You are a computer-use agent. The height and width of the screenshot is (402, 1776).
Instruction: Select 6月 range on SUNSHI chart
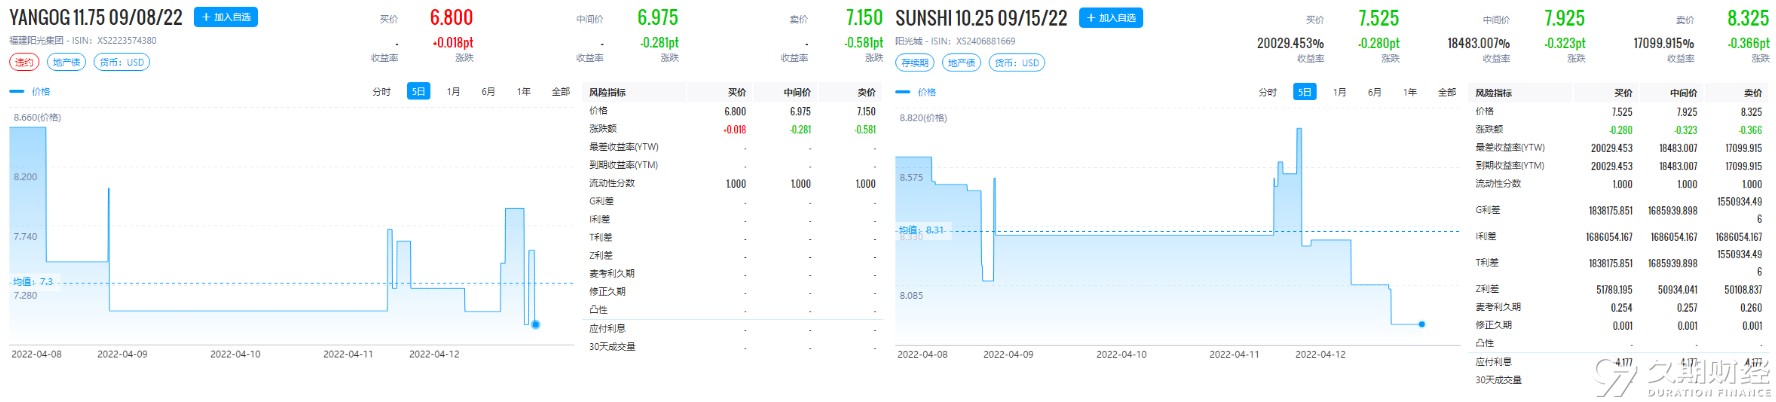[1375, 92]
